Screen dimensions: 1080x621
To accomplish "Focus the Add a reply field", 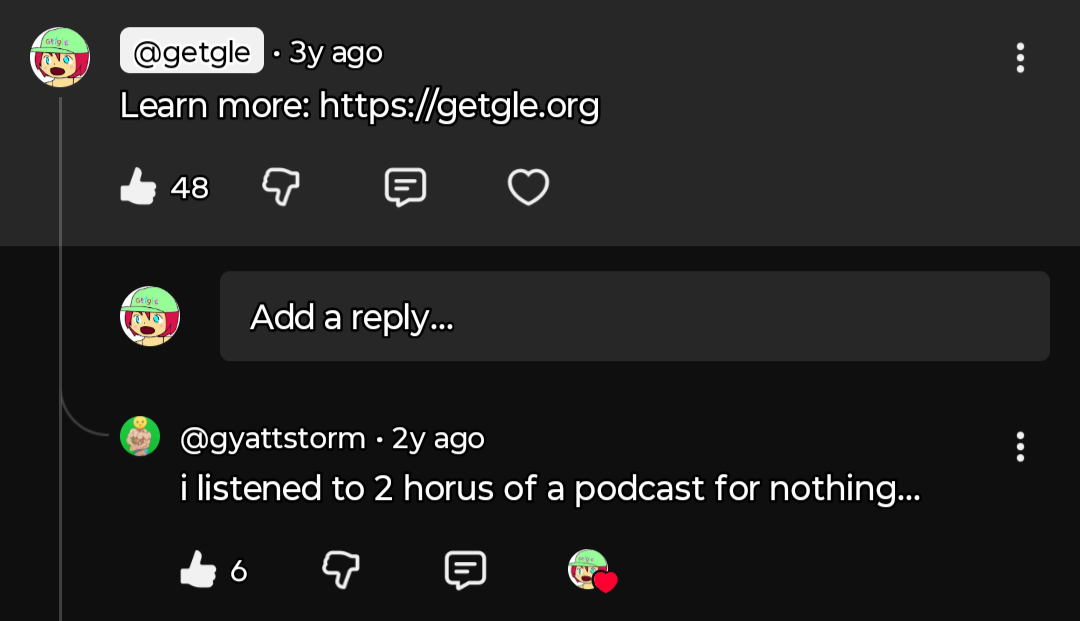I will pyautogui.click(x=634, y=316).
